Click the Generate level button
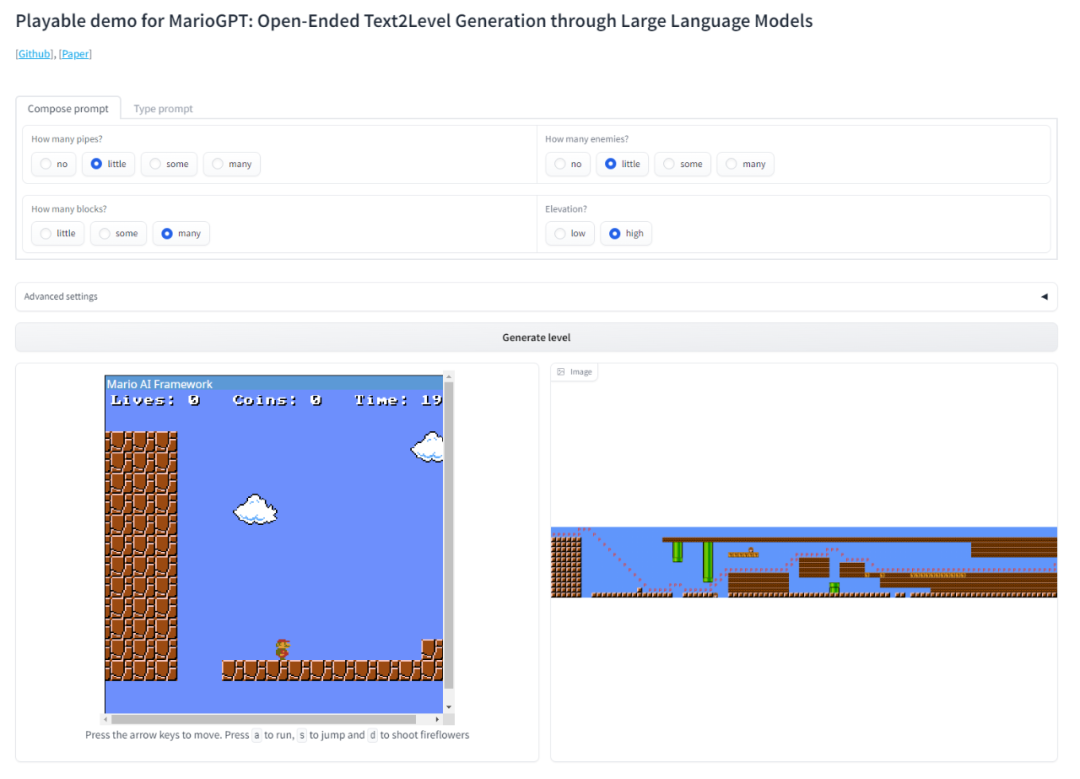 point(536,337)
